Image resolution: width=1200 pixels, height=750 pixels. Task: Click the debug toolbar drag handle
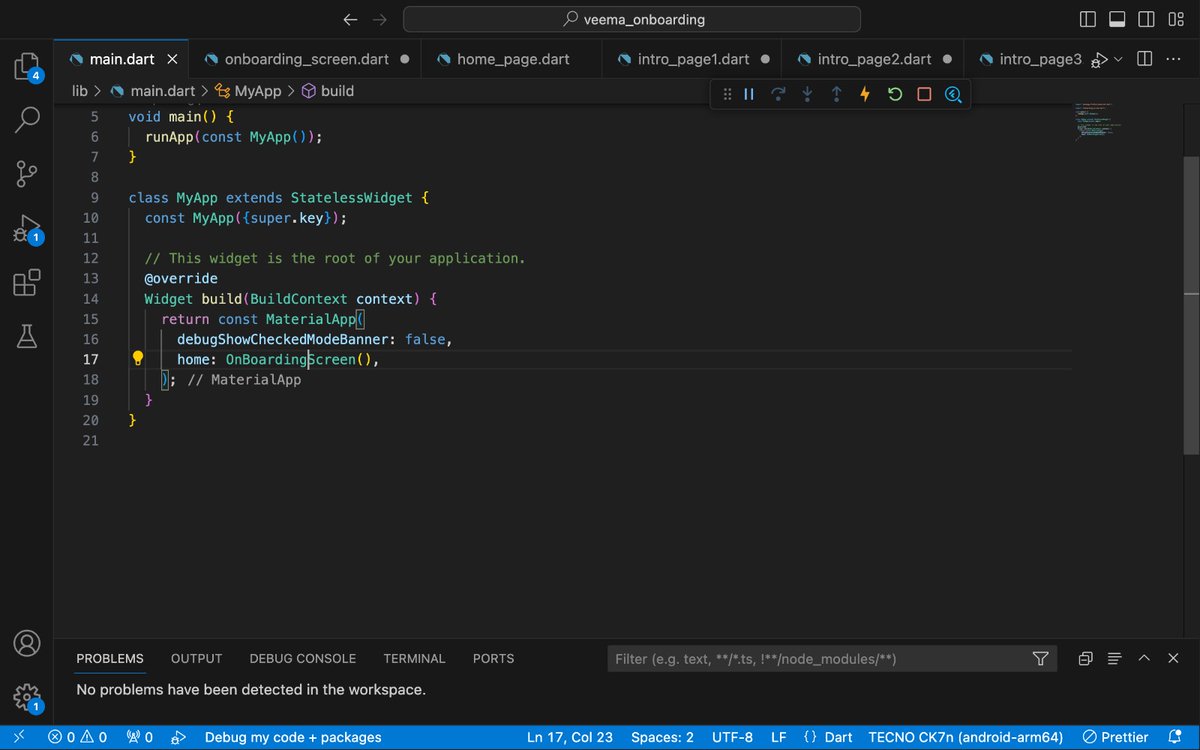pyautogui.click(x=727, y=94)
